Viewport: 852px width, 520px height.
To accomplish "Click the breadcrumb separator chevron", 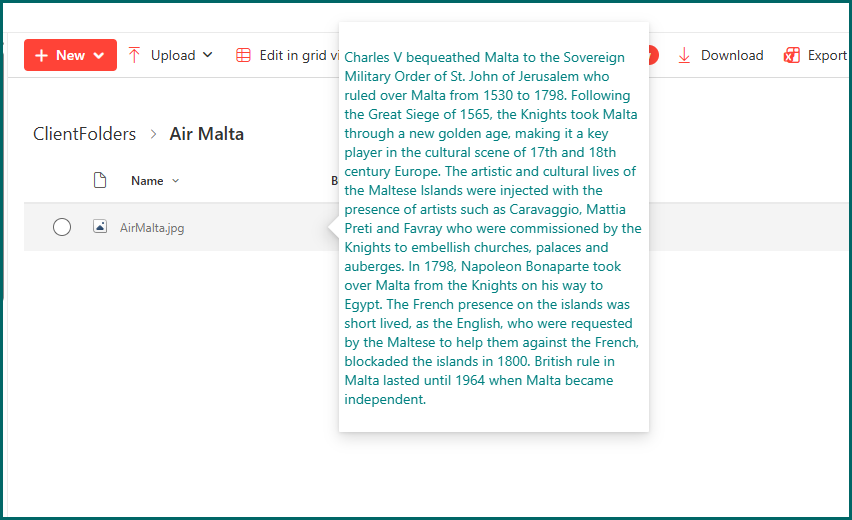I will 153,134.
